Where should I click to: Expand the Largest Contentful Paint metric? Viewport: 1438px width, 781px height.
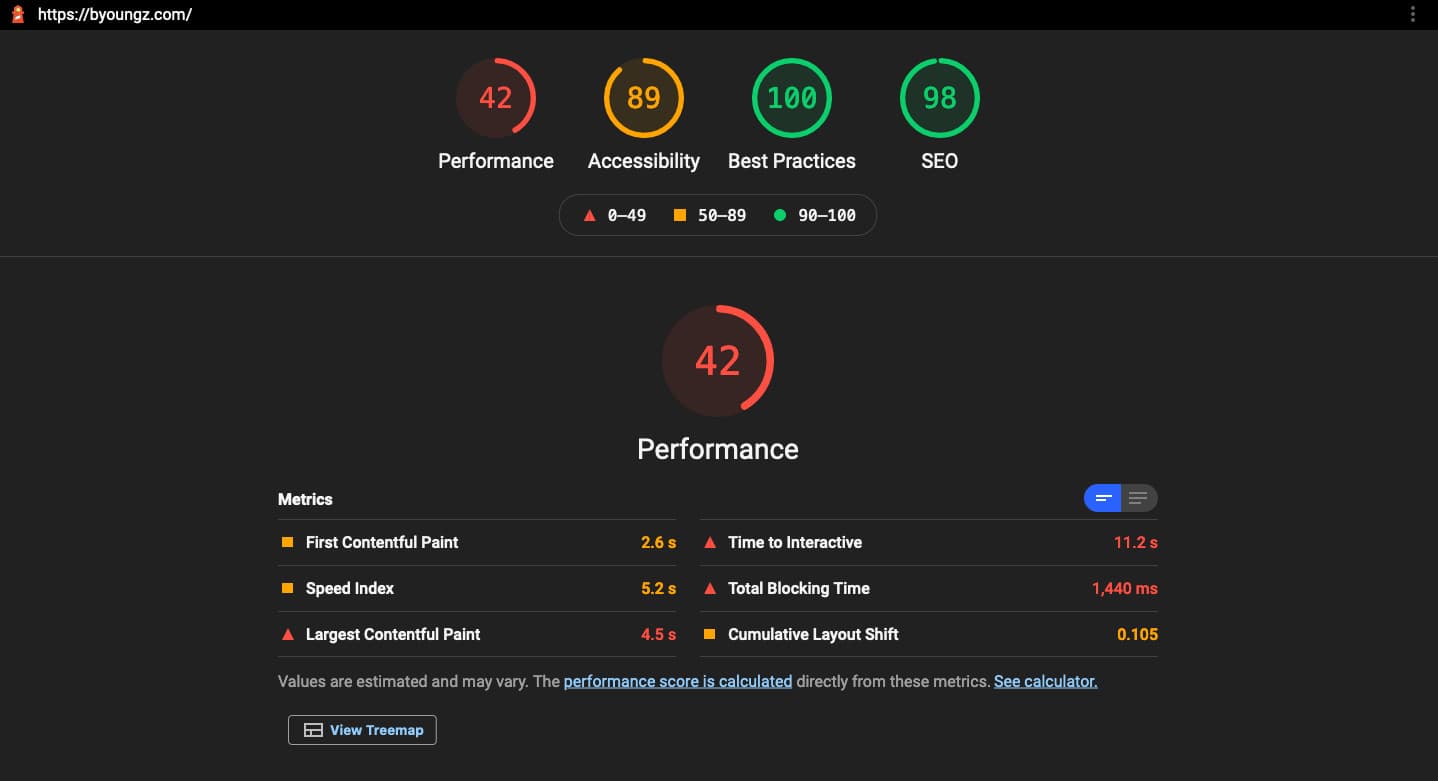click(392, 634)
